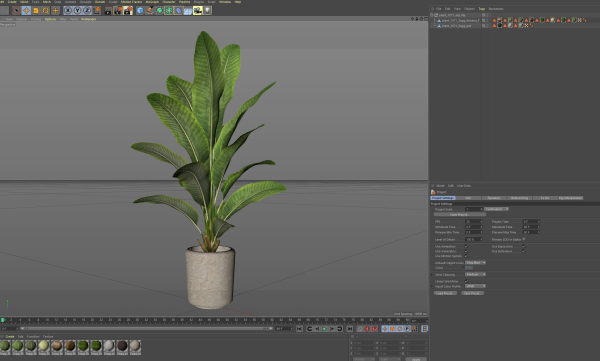Switch to the Project Settings tab

(443, 198)
